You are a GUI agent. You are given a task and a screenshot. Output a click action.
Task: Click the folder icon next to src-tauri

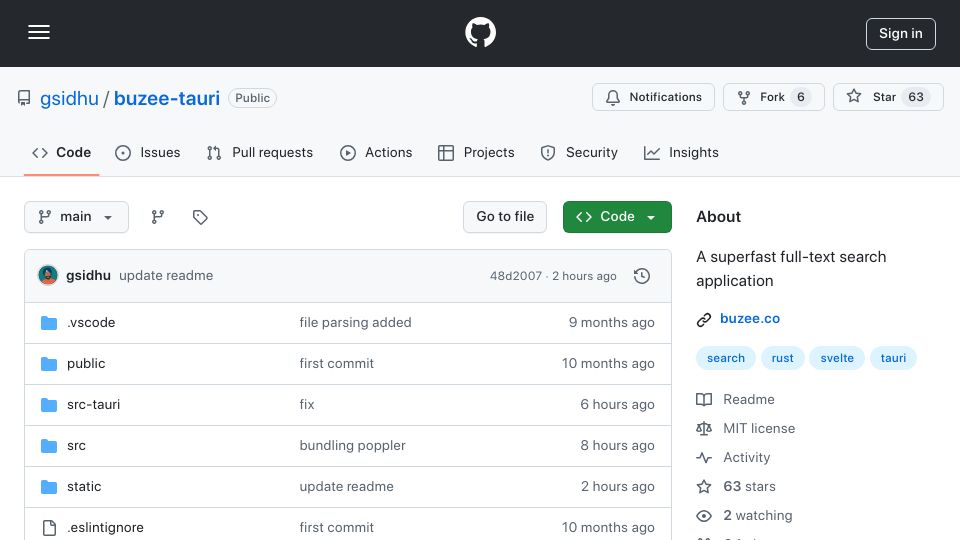(x=49, y=405)
